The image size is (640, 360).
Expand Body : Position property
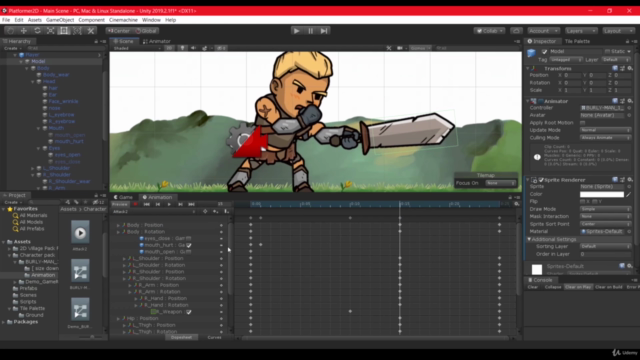point(118,225)
